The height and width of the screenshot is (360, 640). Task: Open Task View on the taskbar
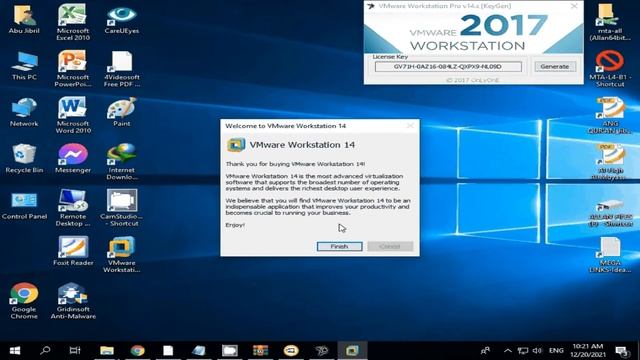(x=75, y=351)
